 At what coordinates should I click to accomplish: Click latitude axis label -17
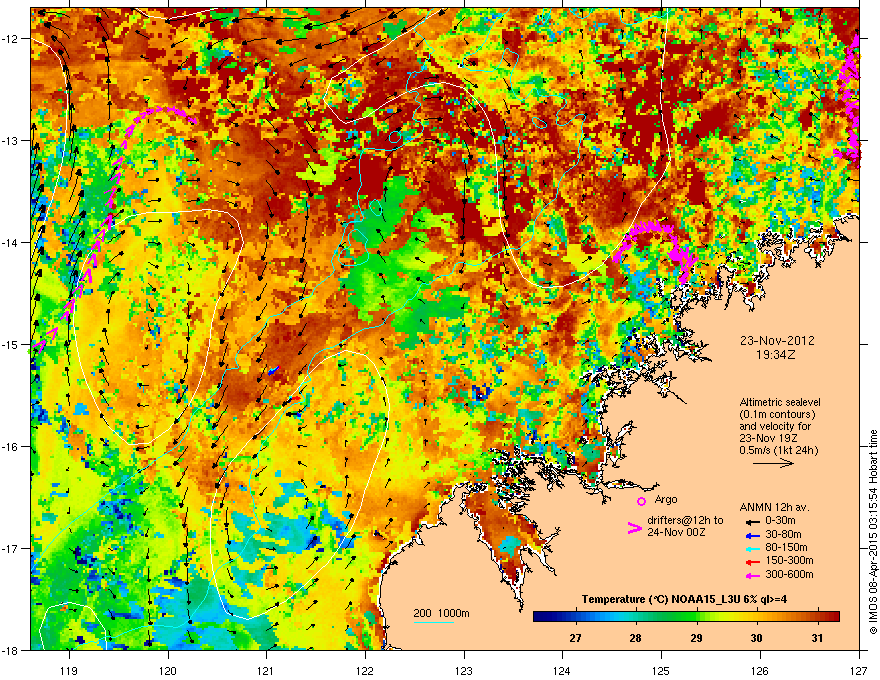point(11,548)
